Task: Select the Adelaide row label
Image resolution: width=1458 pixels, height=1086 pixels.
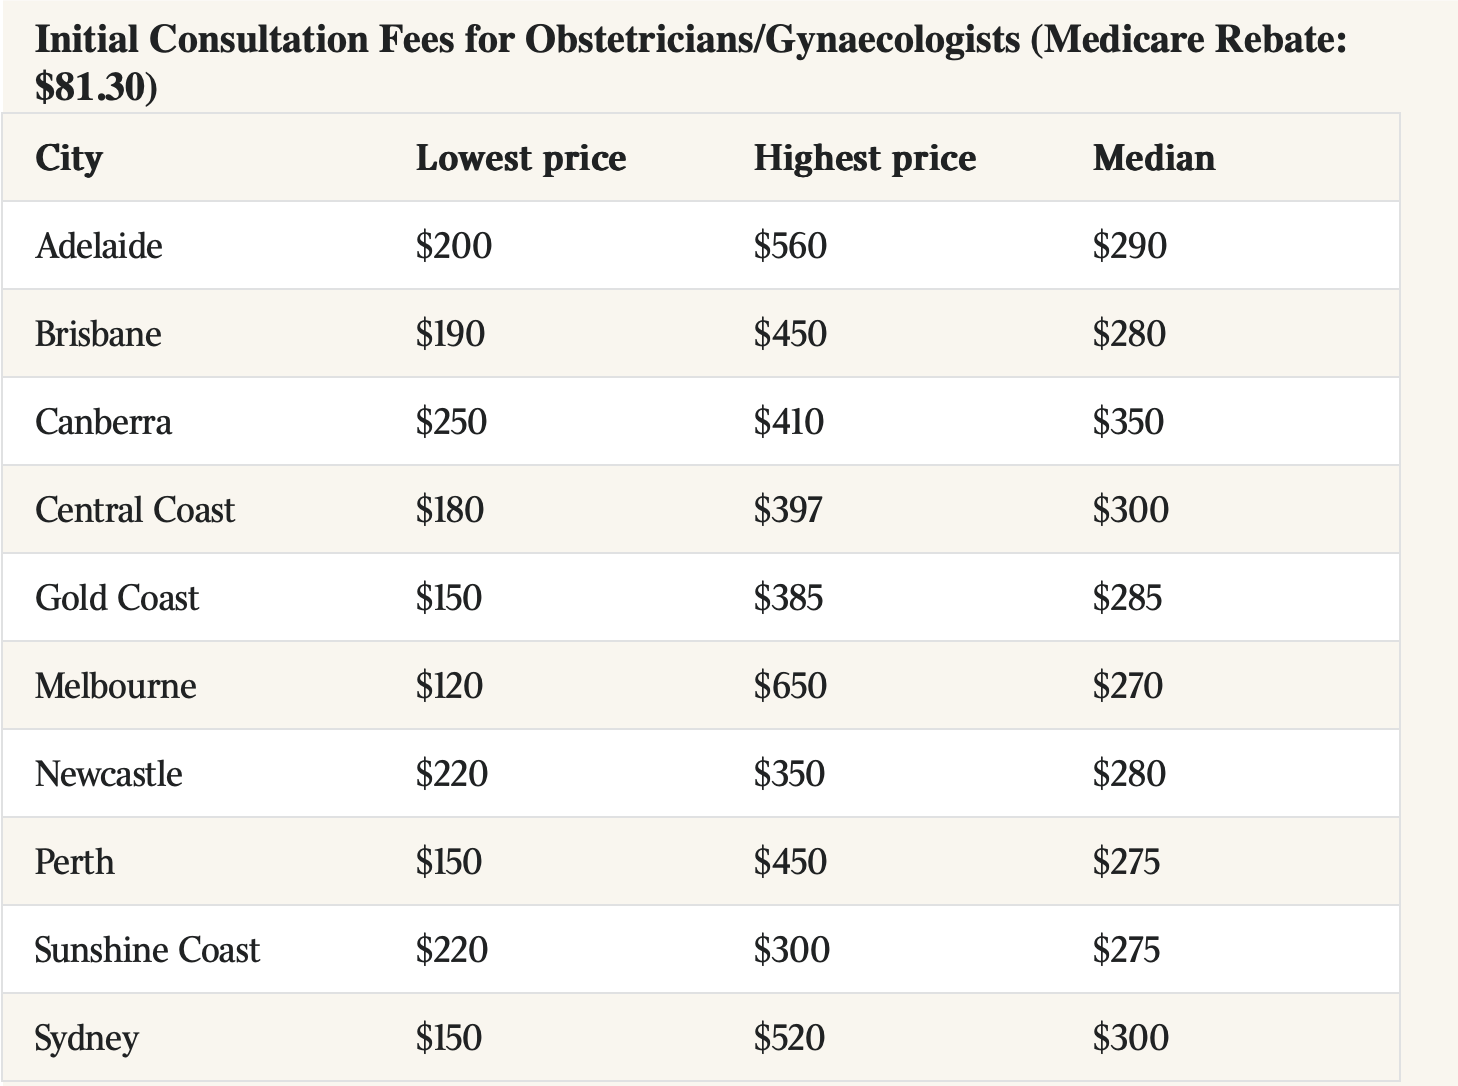Action: click(x=99, y=246)
